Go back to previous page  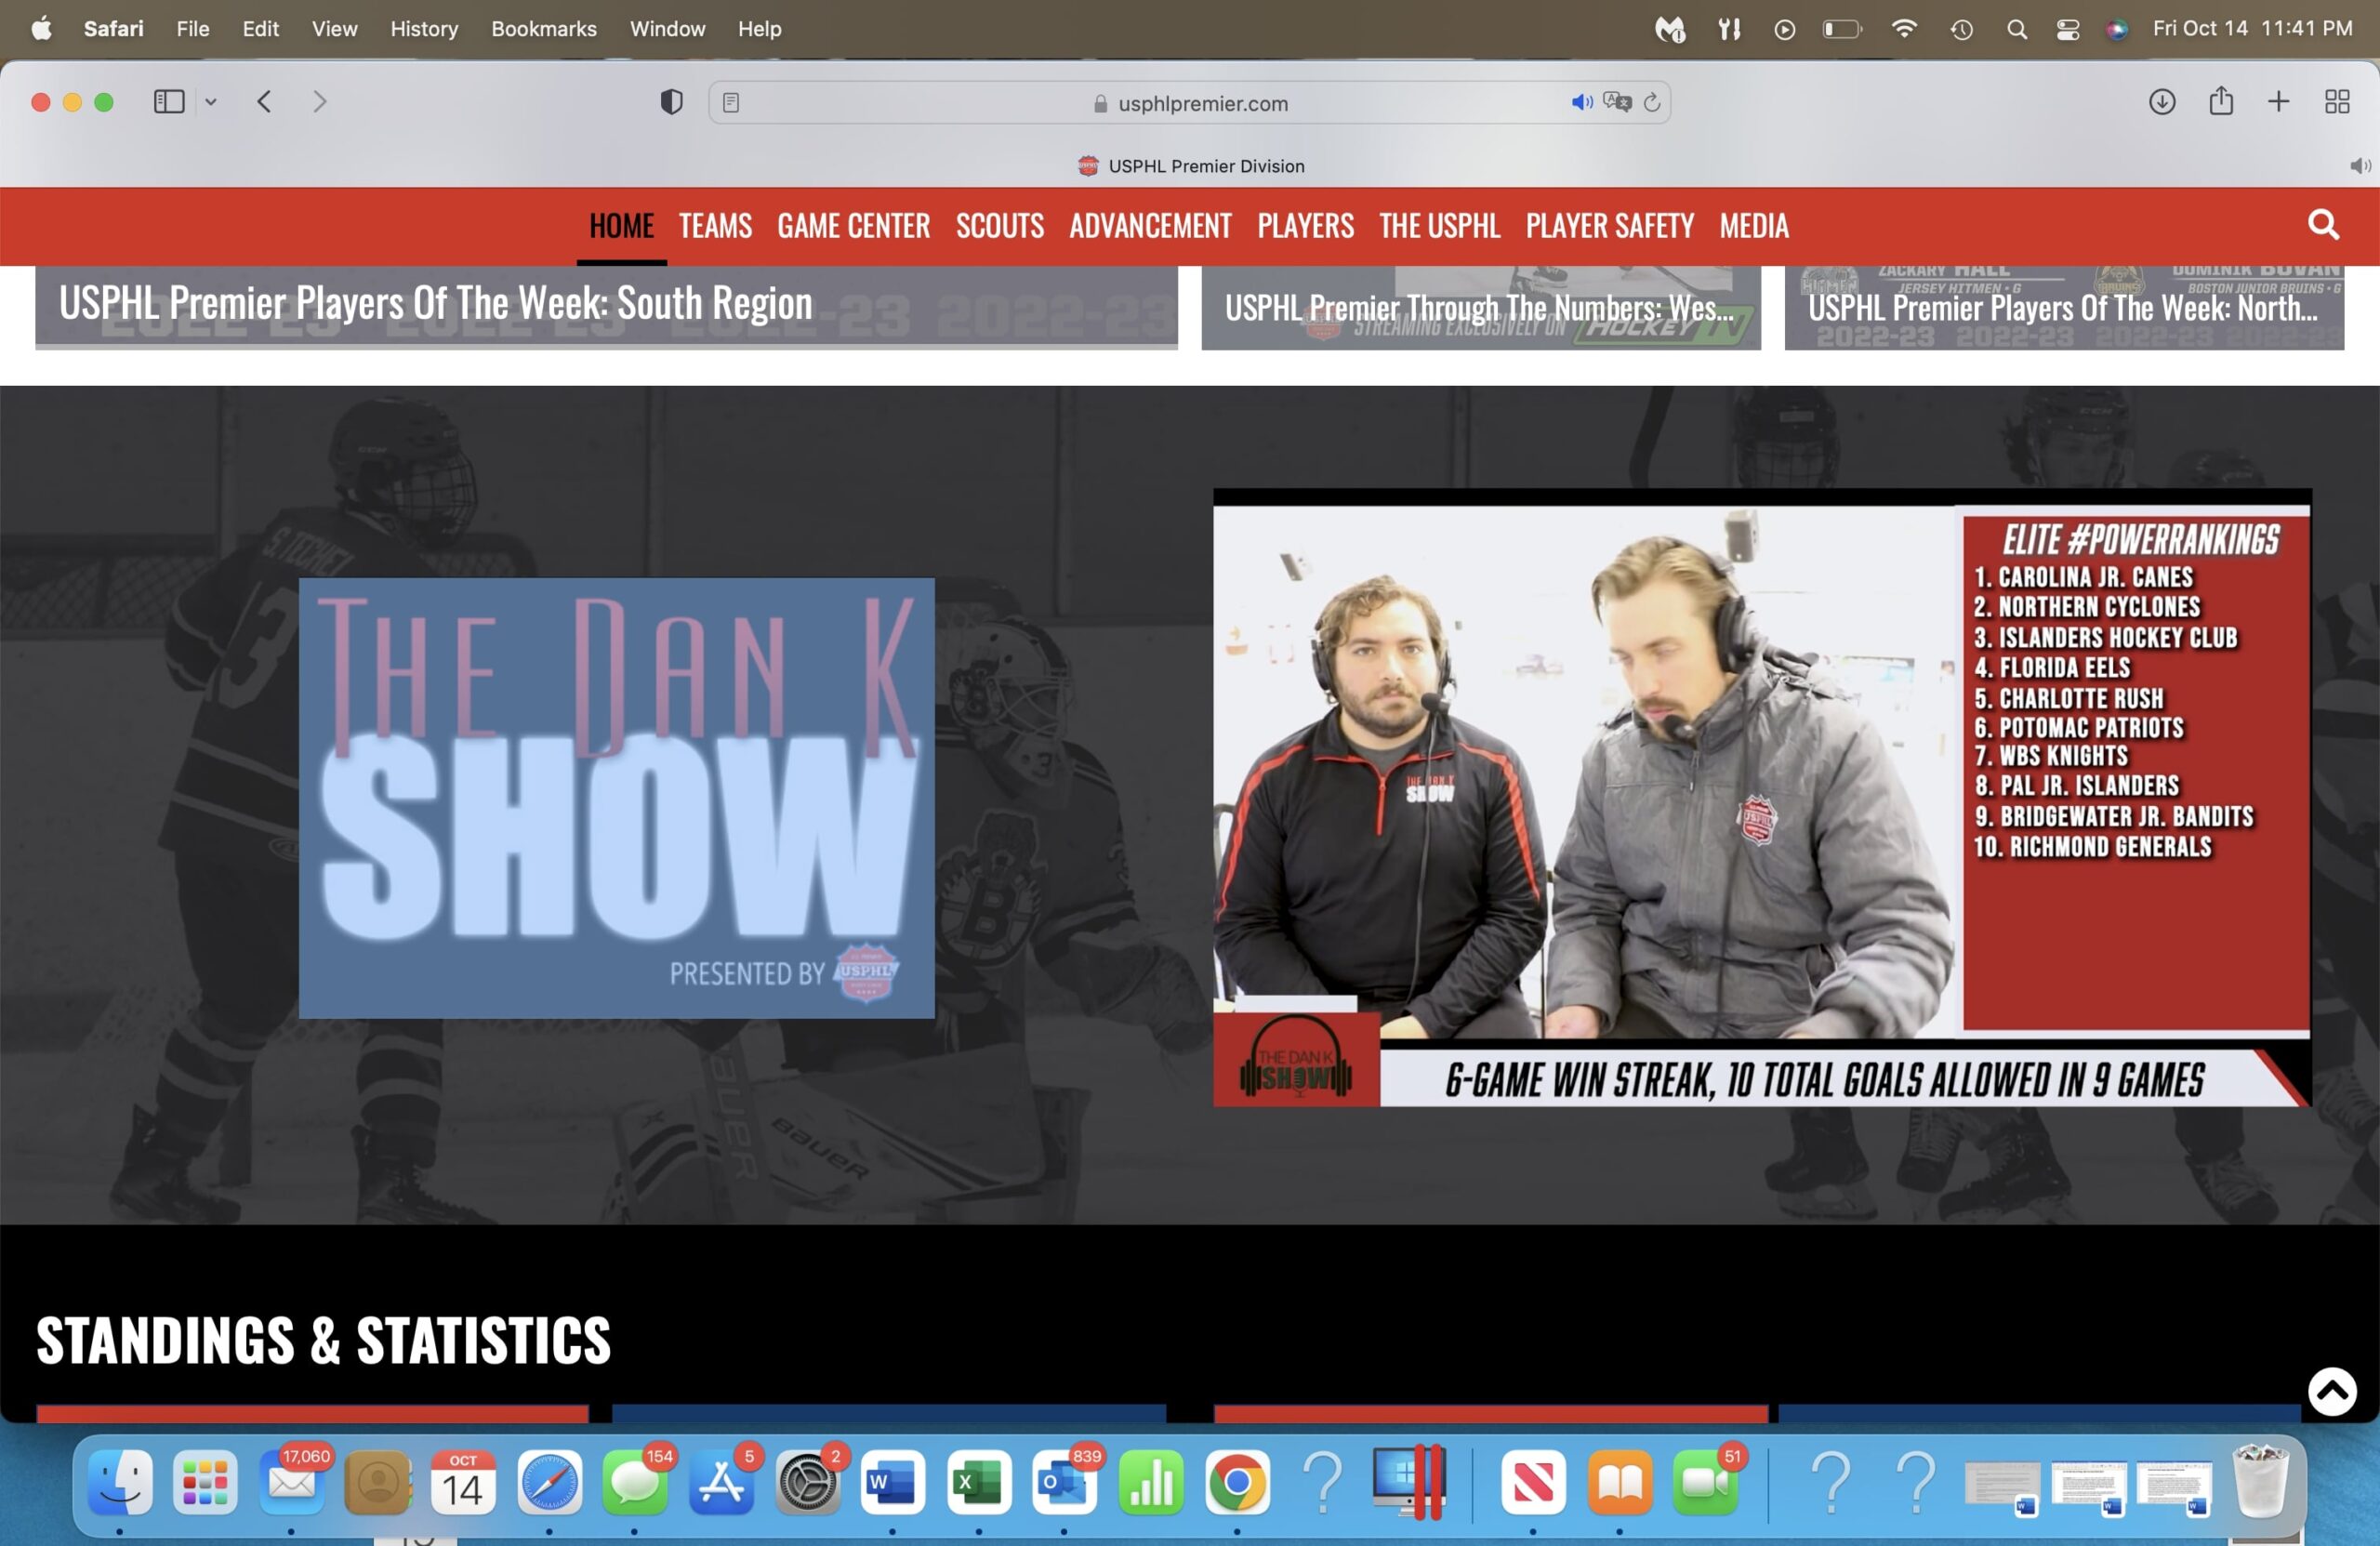[x=265, y=102]
